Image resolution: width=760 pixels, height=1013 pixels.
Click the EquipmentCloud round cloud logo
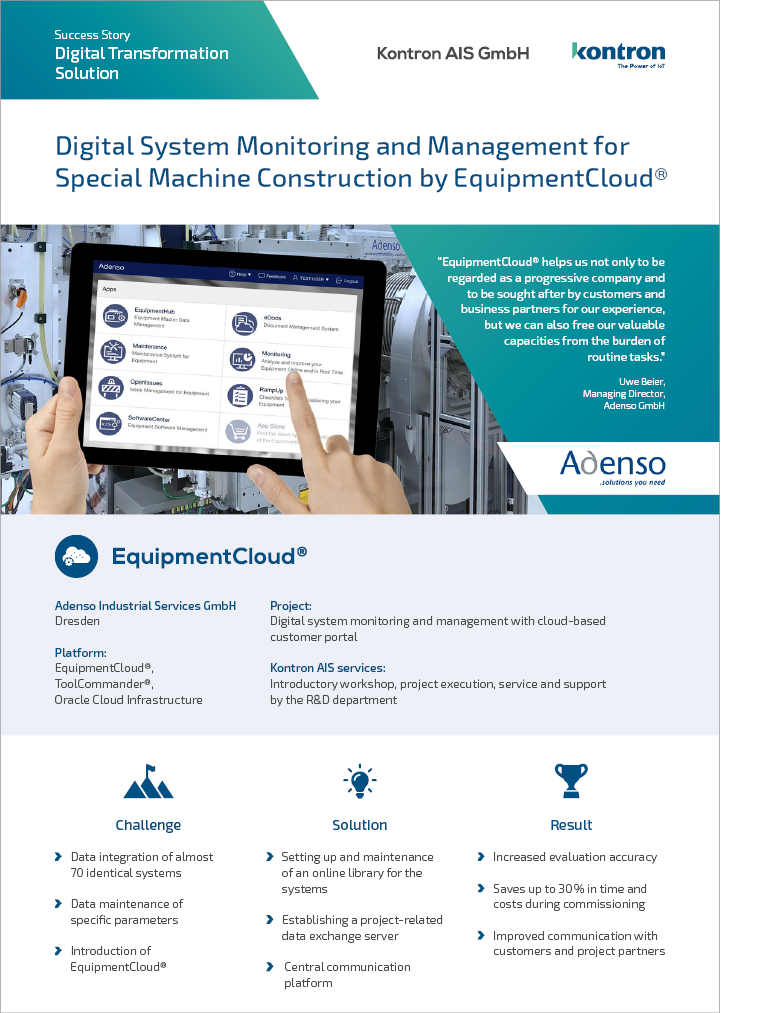point(76,556)
